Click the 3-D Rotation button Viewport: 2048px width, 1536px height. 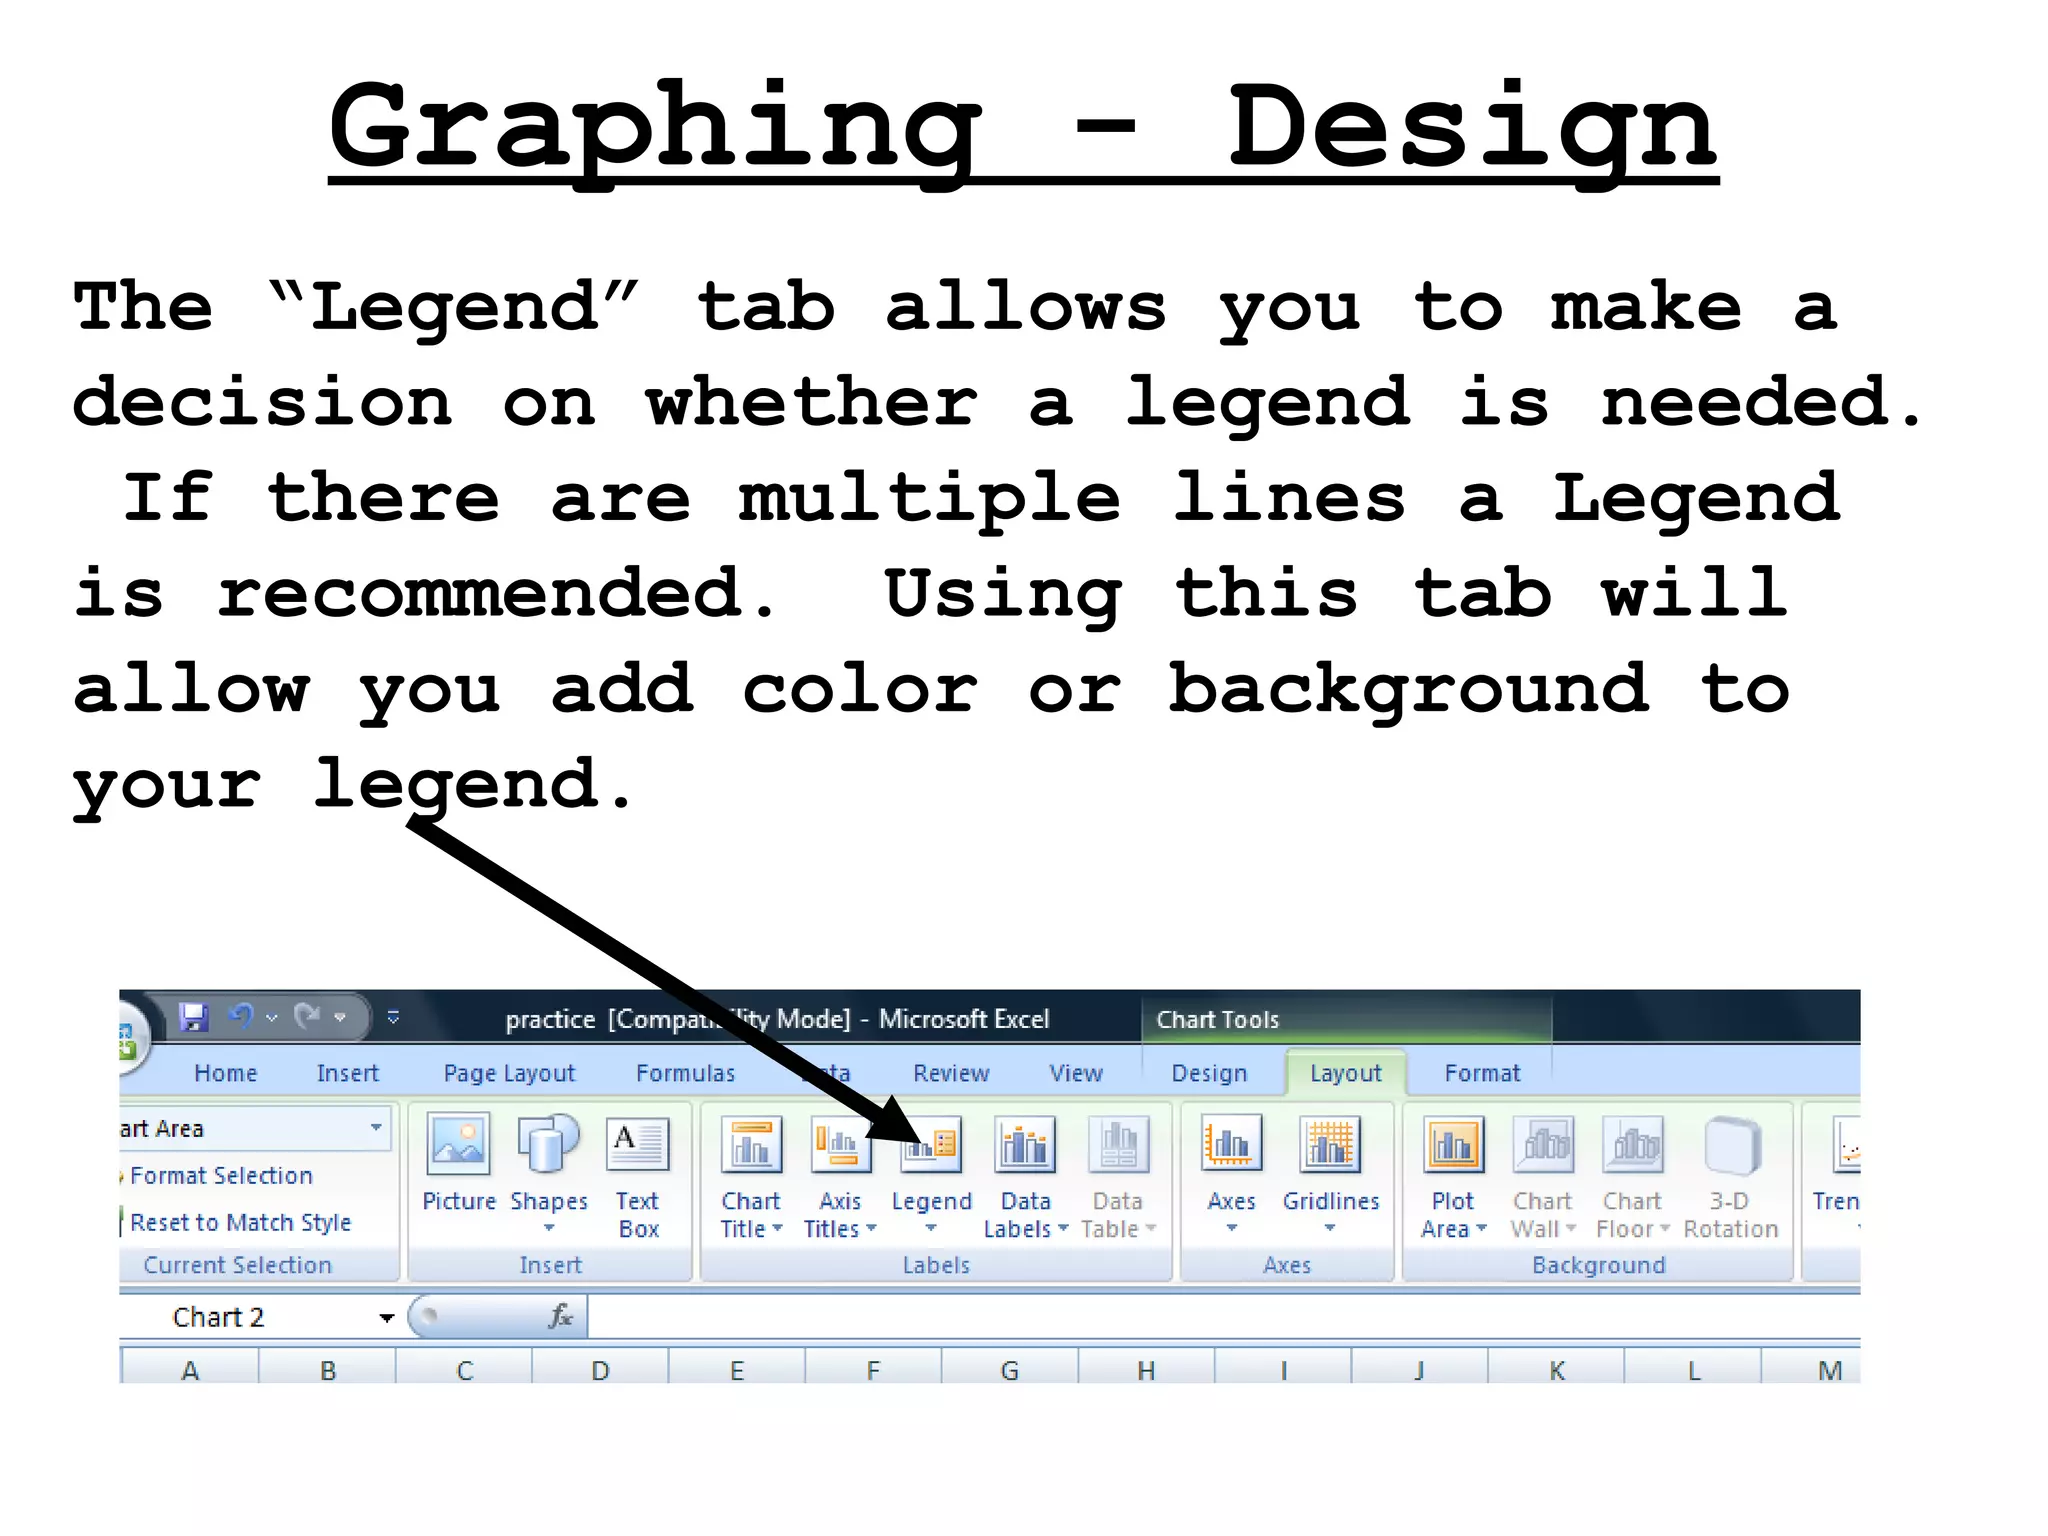(x=1731, y=1177)
